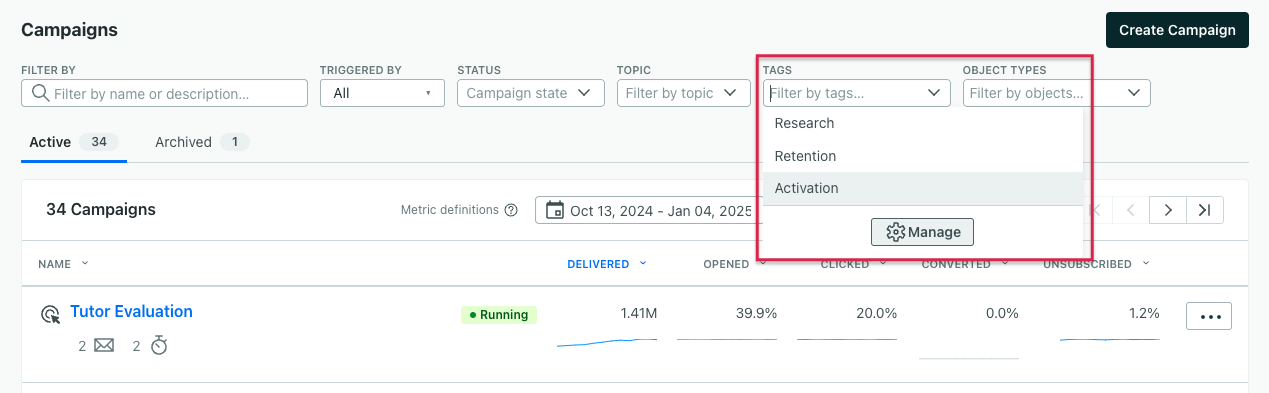
Task: Open the Filter by objects dropdown
Action: [1057, 93]
